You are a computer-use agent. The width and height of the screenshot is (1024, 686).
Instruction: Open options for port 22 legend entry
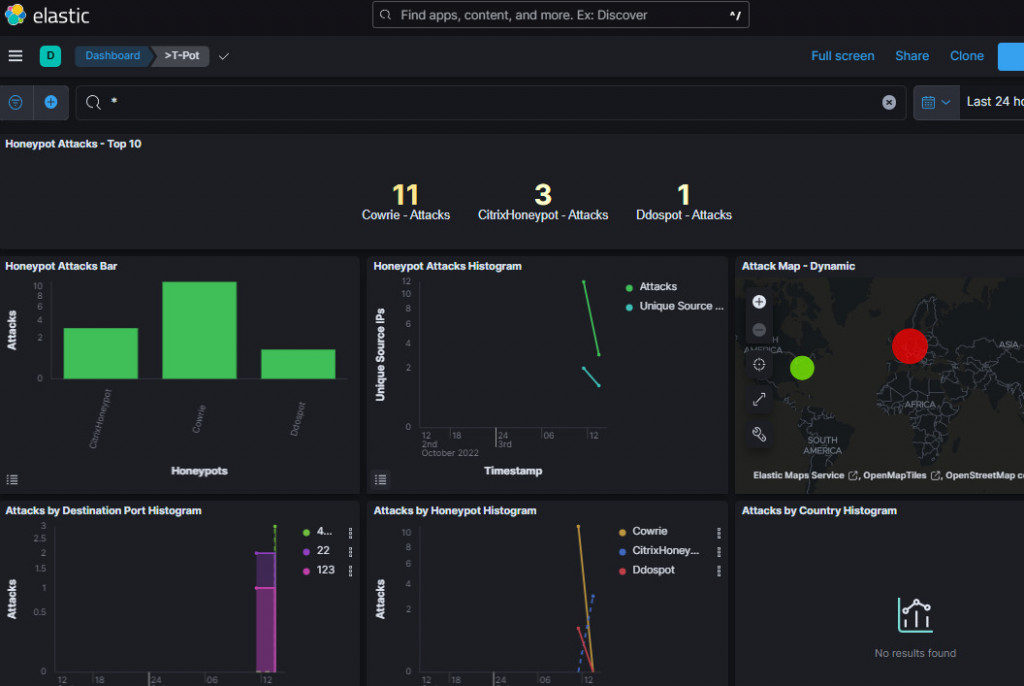[351, 551]
